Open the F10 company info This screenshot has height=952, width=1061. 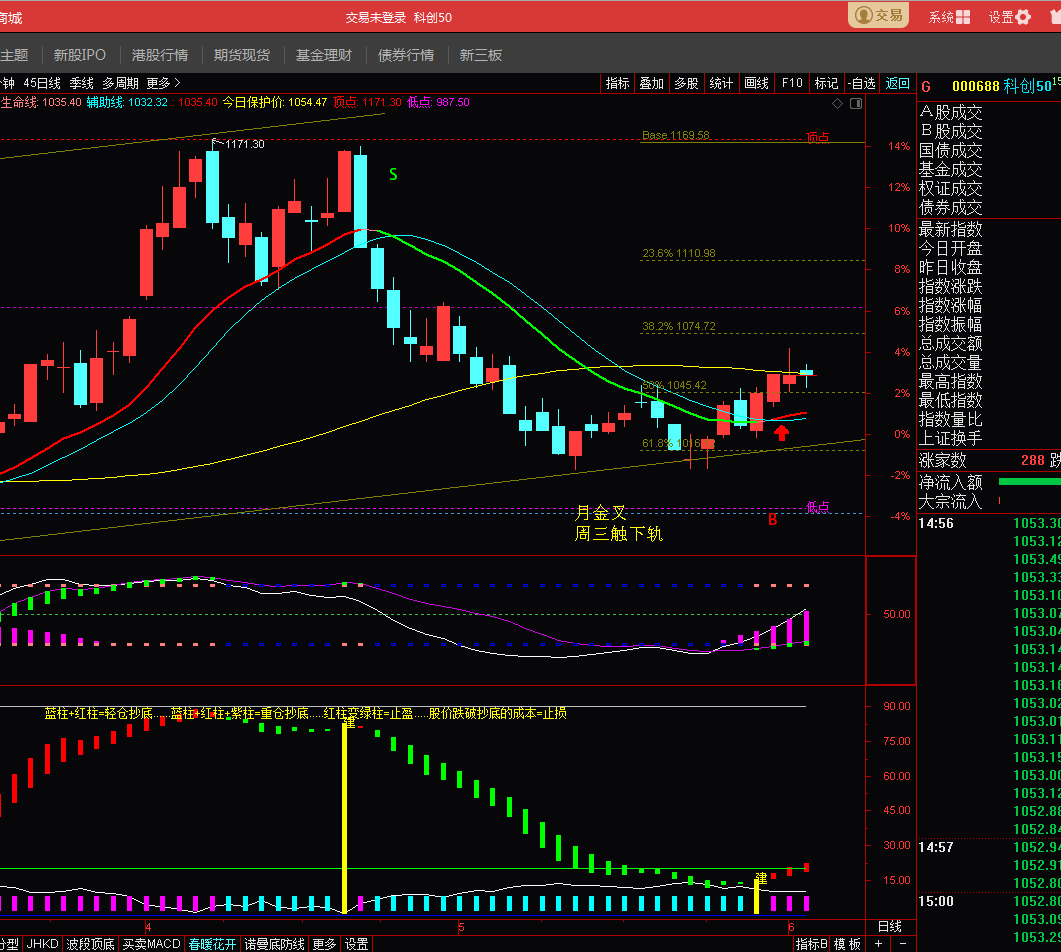coord(792,83)
